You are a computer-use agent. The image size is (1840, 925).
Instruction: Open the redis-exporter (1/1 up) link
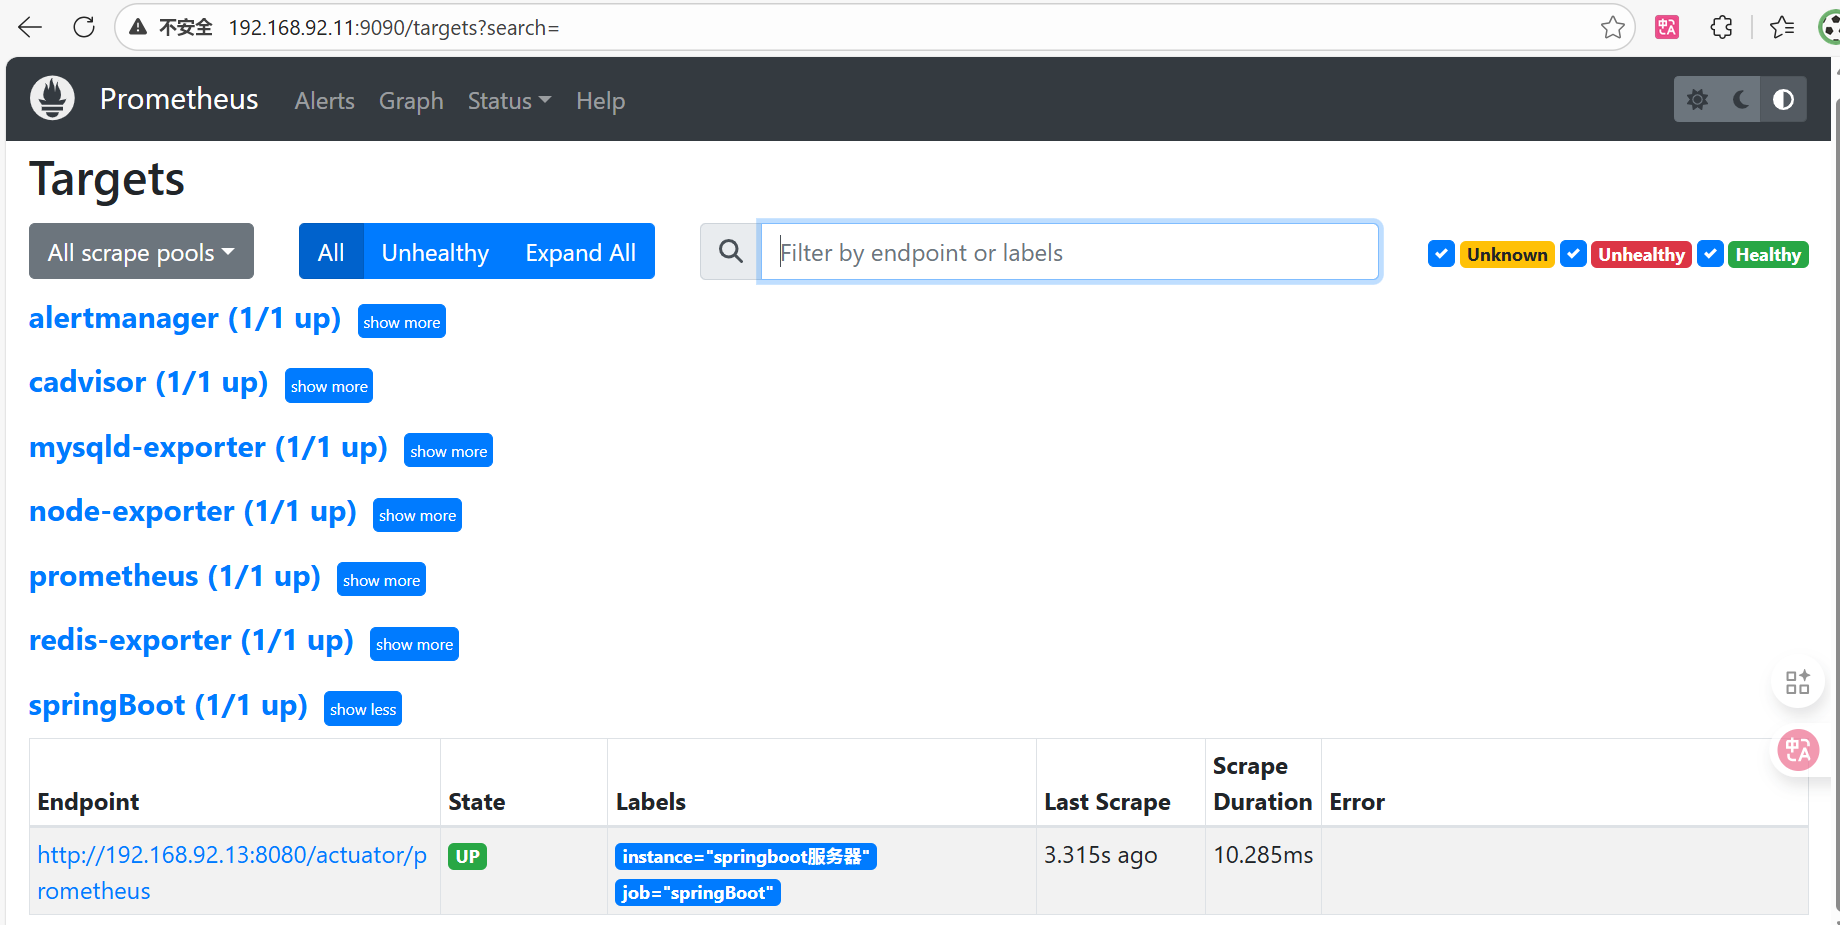click(x=191, y=640)
